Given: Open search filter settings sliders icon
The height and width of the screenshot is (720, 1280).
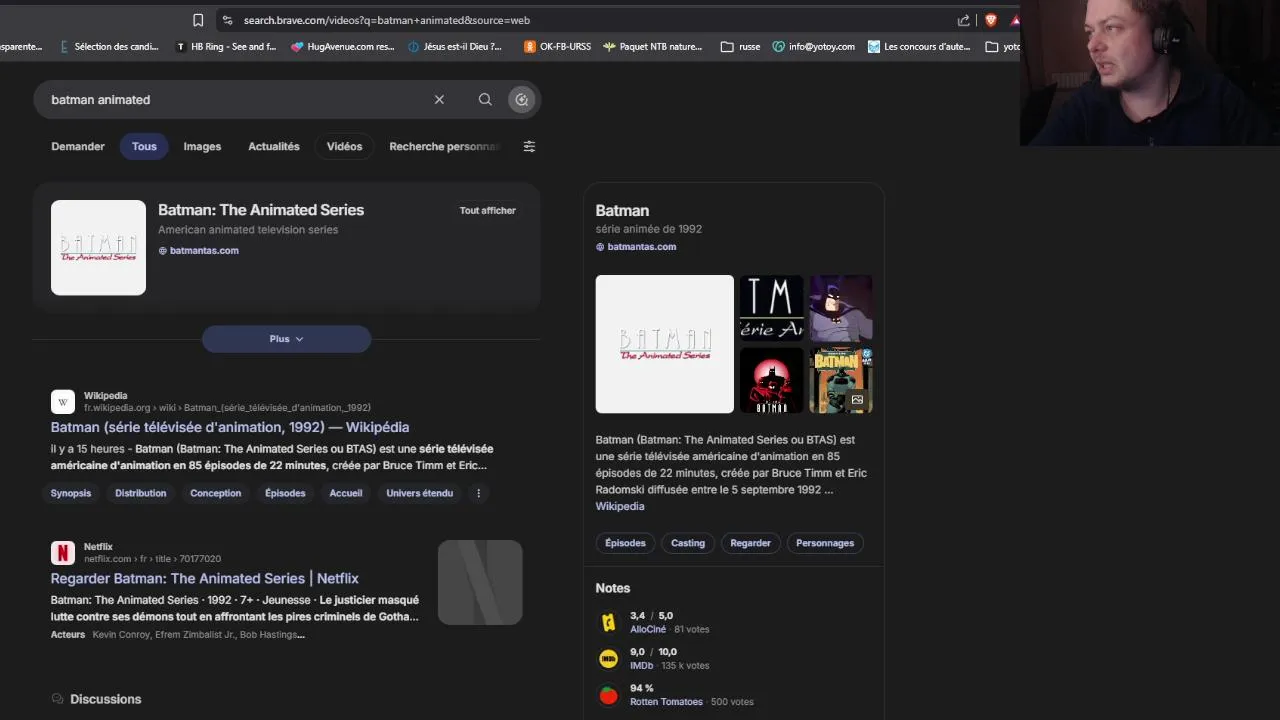Looking at the screenshot, I should (529, 146).
